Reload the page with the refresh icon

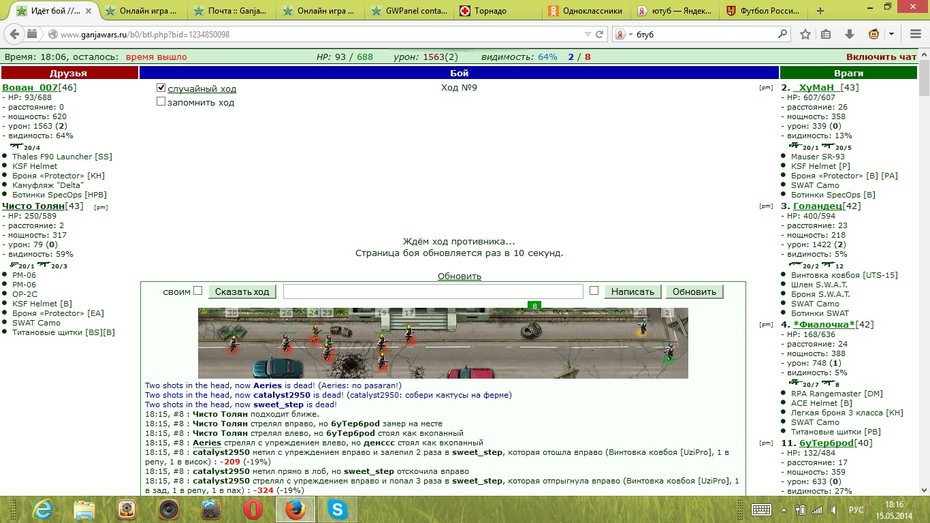coord(599,34)
